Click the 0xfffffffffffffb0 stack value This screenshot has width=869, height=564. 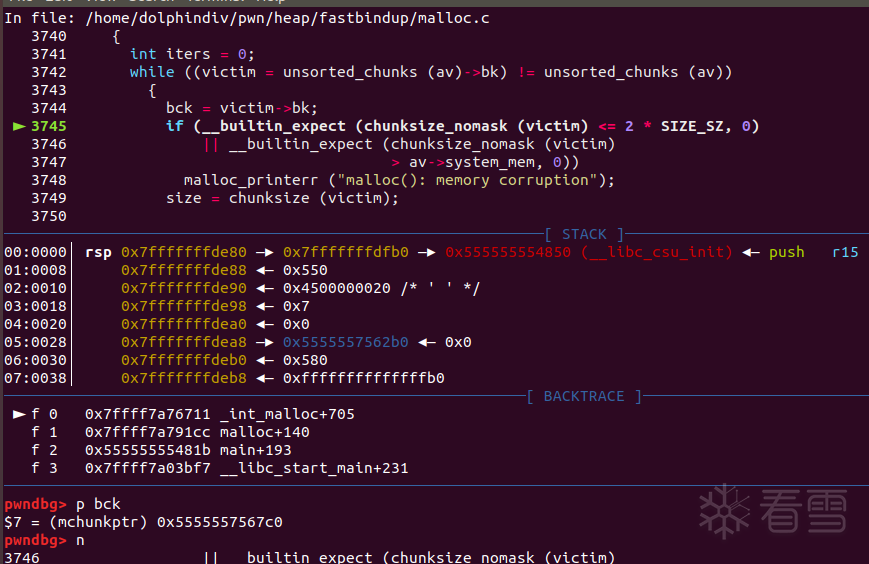click(x=364, y=378)
